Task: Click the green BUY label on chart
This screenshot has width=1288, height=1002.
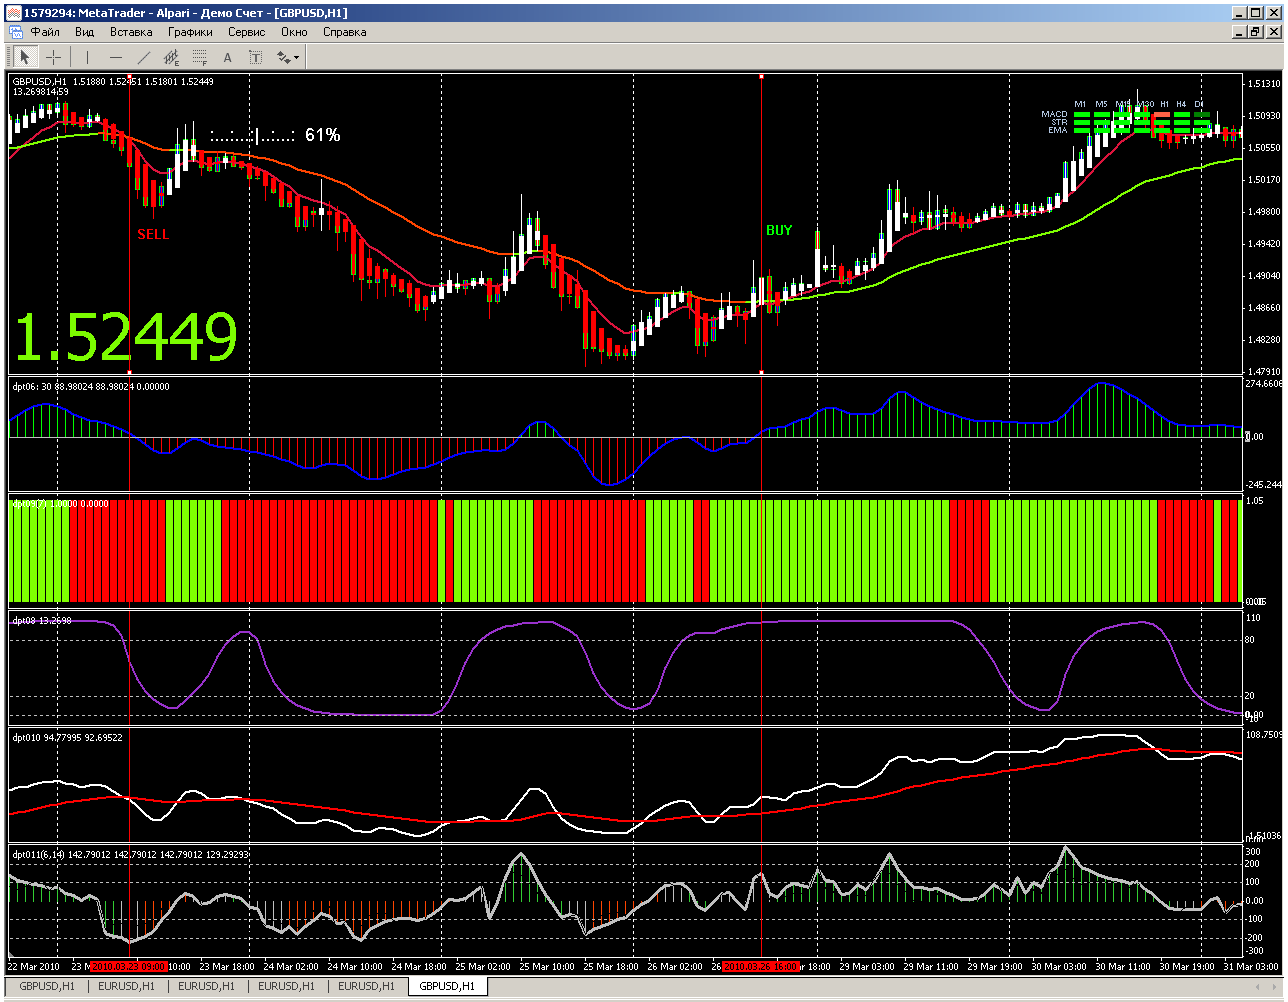Action: (x=779, y=230)
